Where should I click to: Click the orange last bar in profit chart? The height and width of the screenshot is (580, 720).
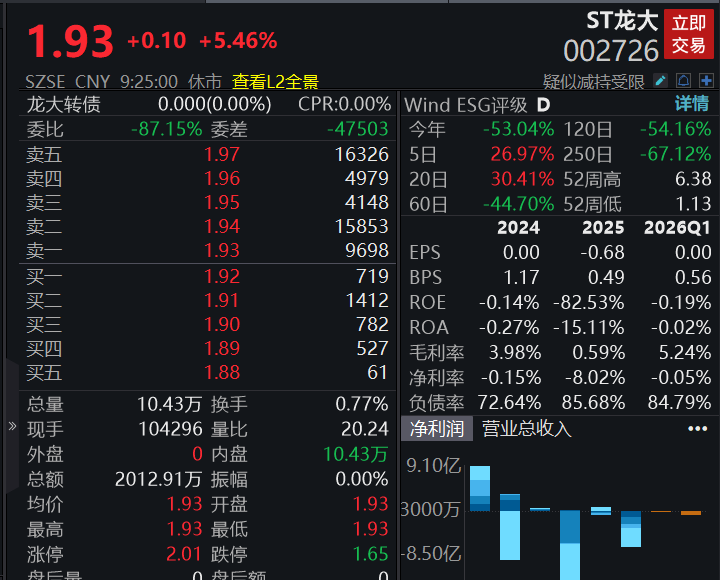click(x=691, y=512)
